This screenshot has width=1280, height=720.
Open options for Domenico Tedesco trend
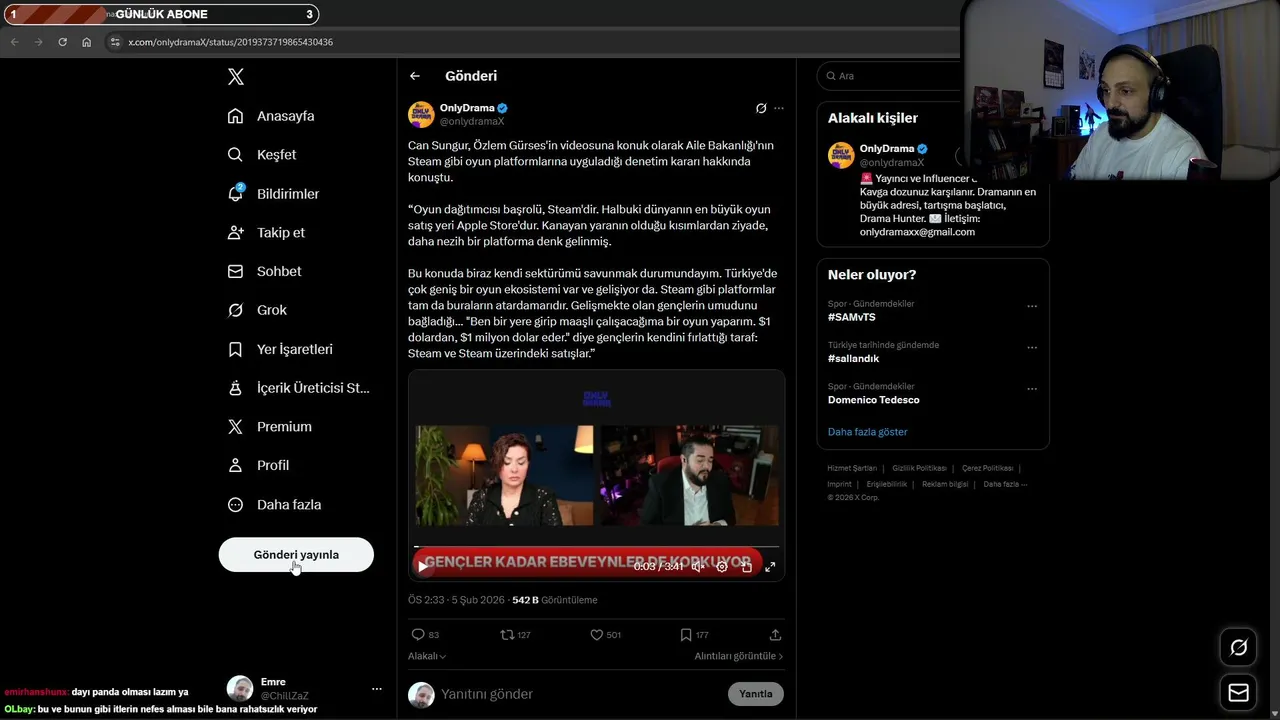click(1032, 389)
